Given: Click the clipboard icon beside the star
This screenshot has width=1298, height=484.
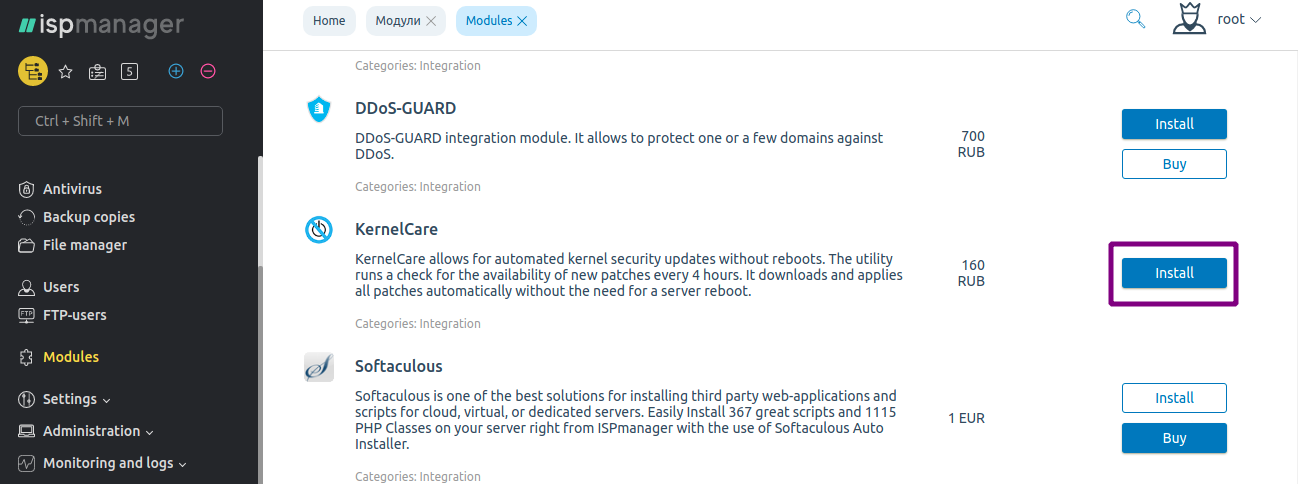Looking at the screenshot, I should (x=97, y=71).
